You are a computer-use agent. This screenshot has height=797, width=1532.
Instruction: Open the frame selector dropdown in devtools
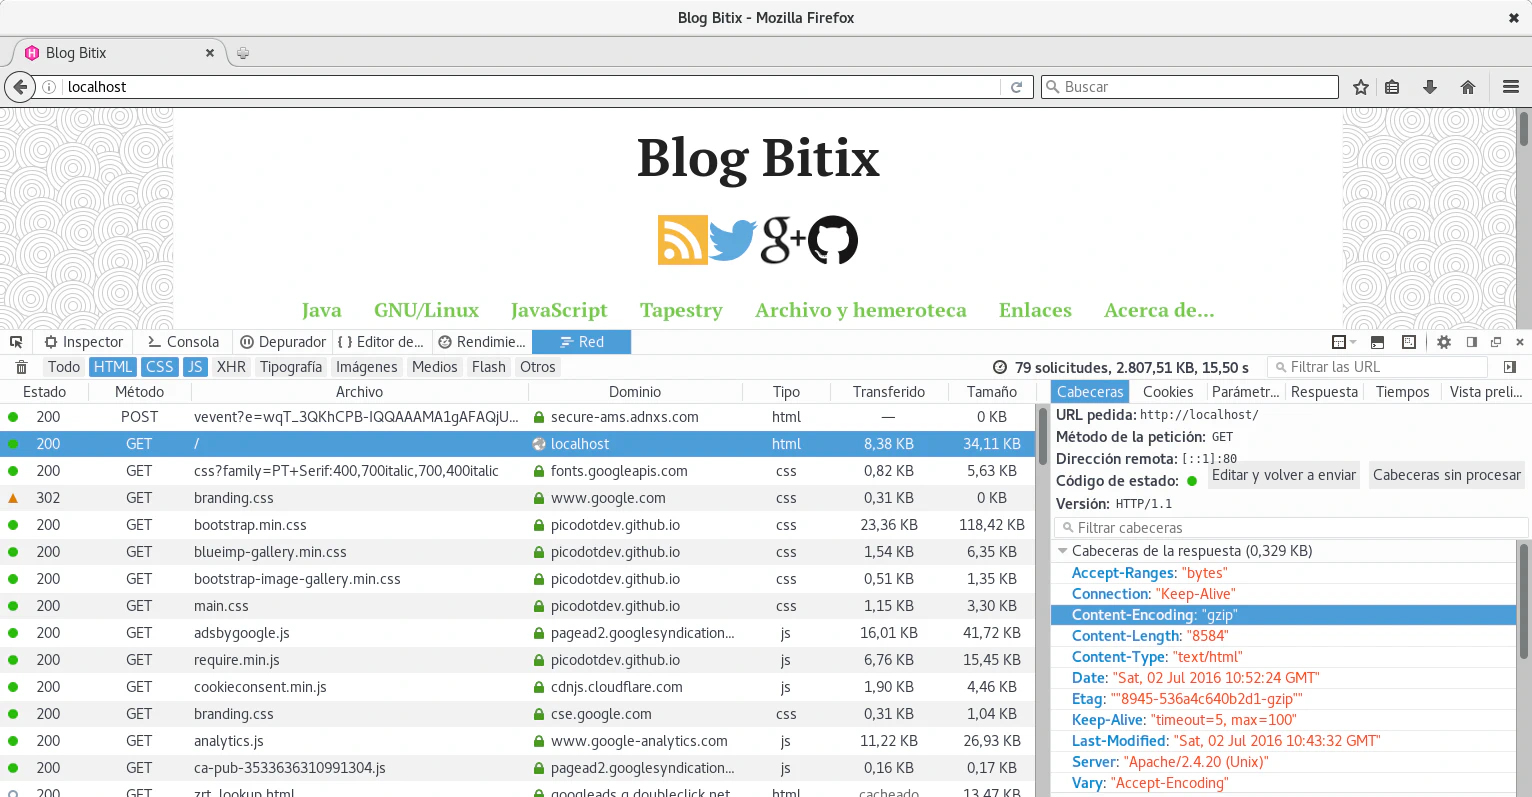(1343, 342)
